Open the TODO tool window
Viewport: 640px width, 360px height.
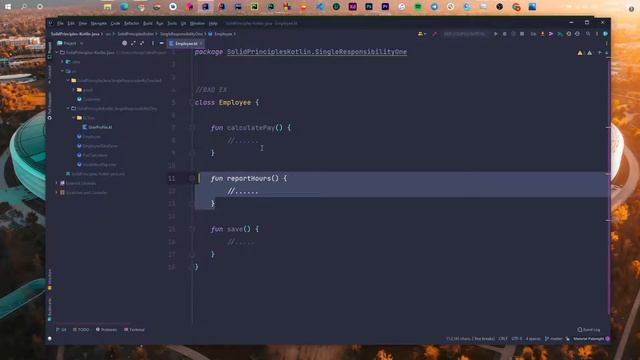point(81,329)
